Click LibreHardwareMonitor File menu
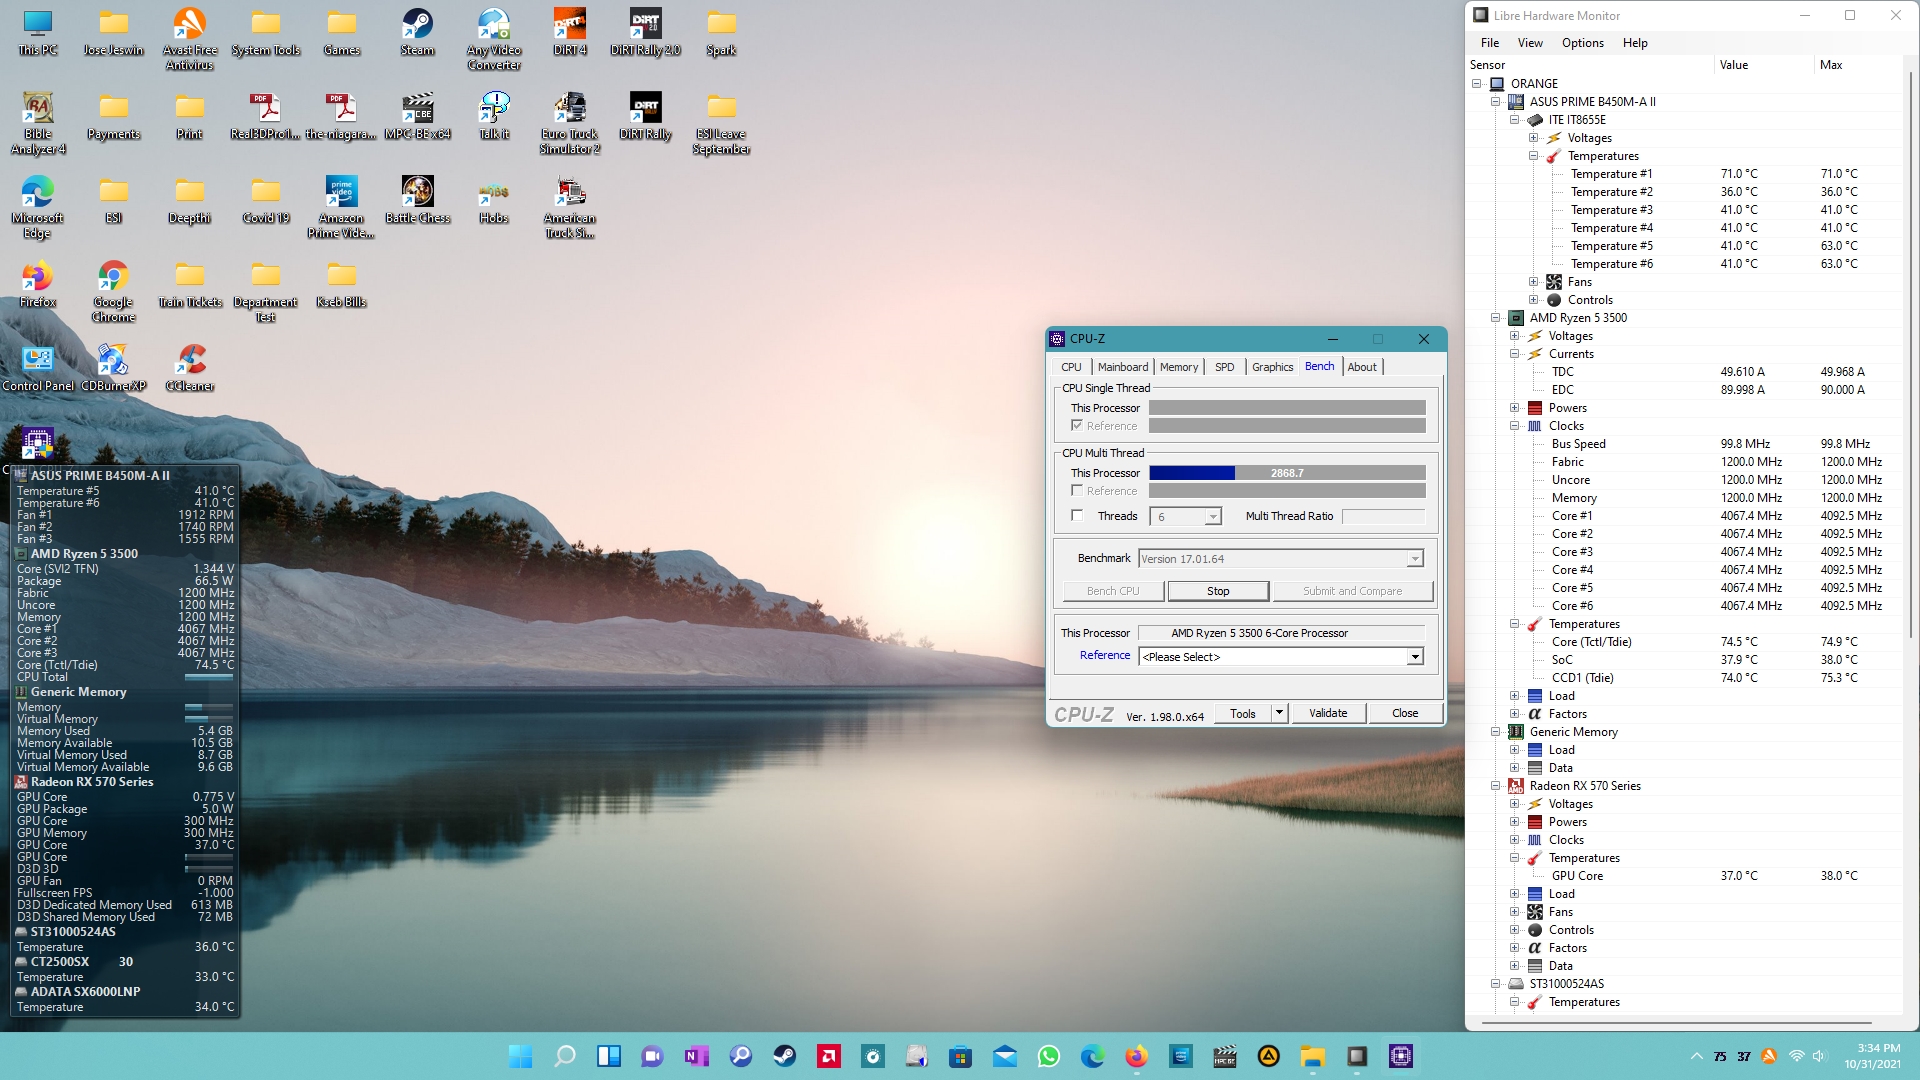1920x1080 pixels. pos(1489,42)
